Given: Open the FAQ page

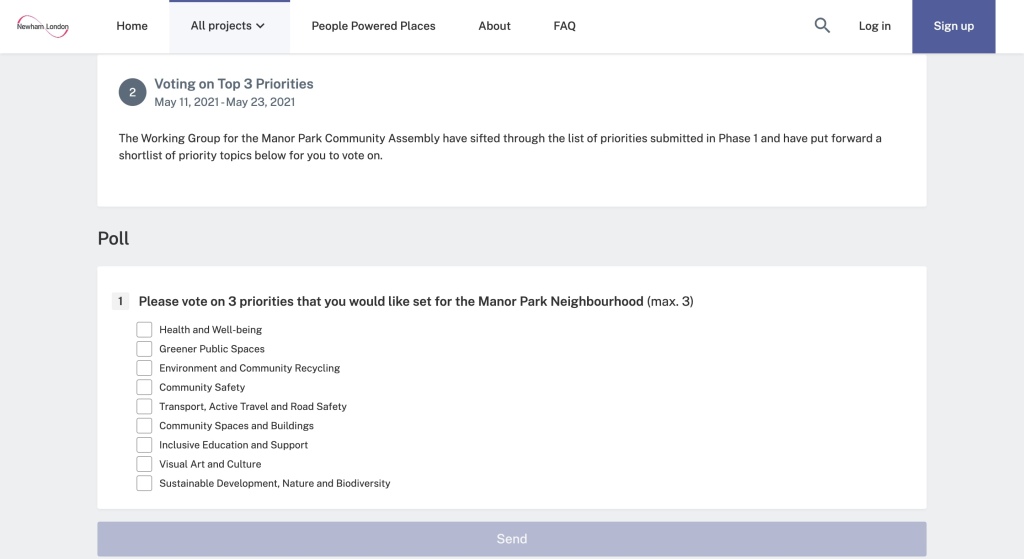Looking at the screenshot, I should 564,26.
